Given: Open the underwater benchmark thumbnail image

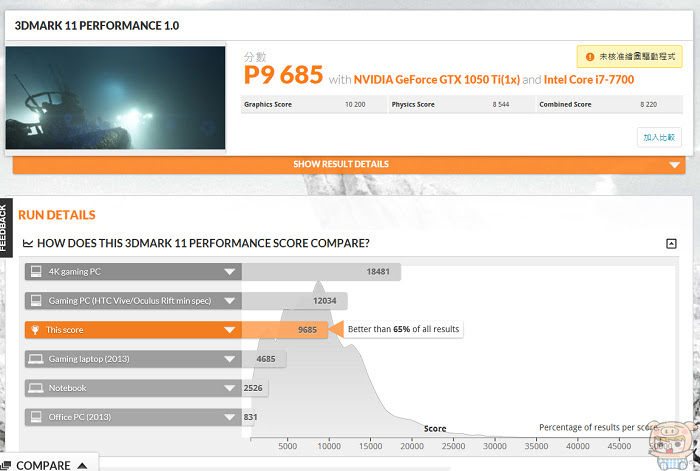Looking at the screenshot, I should click(115, 97).
